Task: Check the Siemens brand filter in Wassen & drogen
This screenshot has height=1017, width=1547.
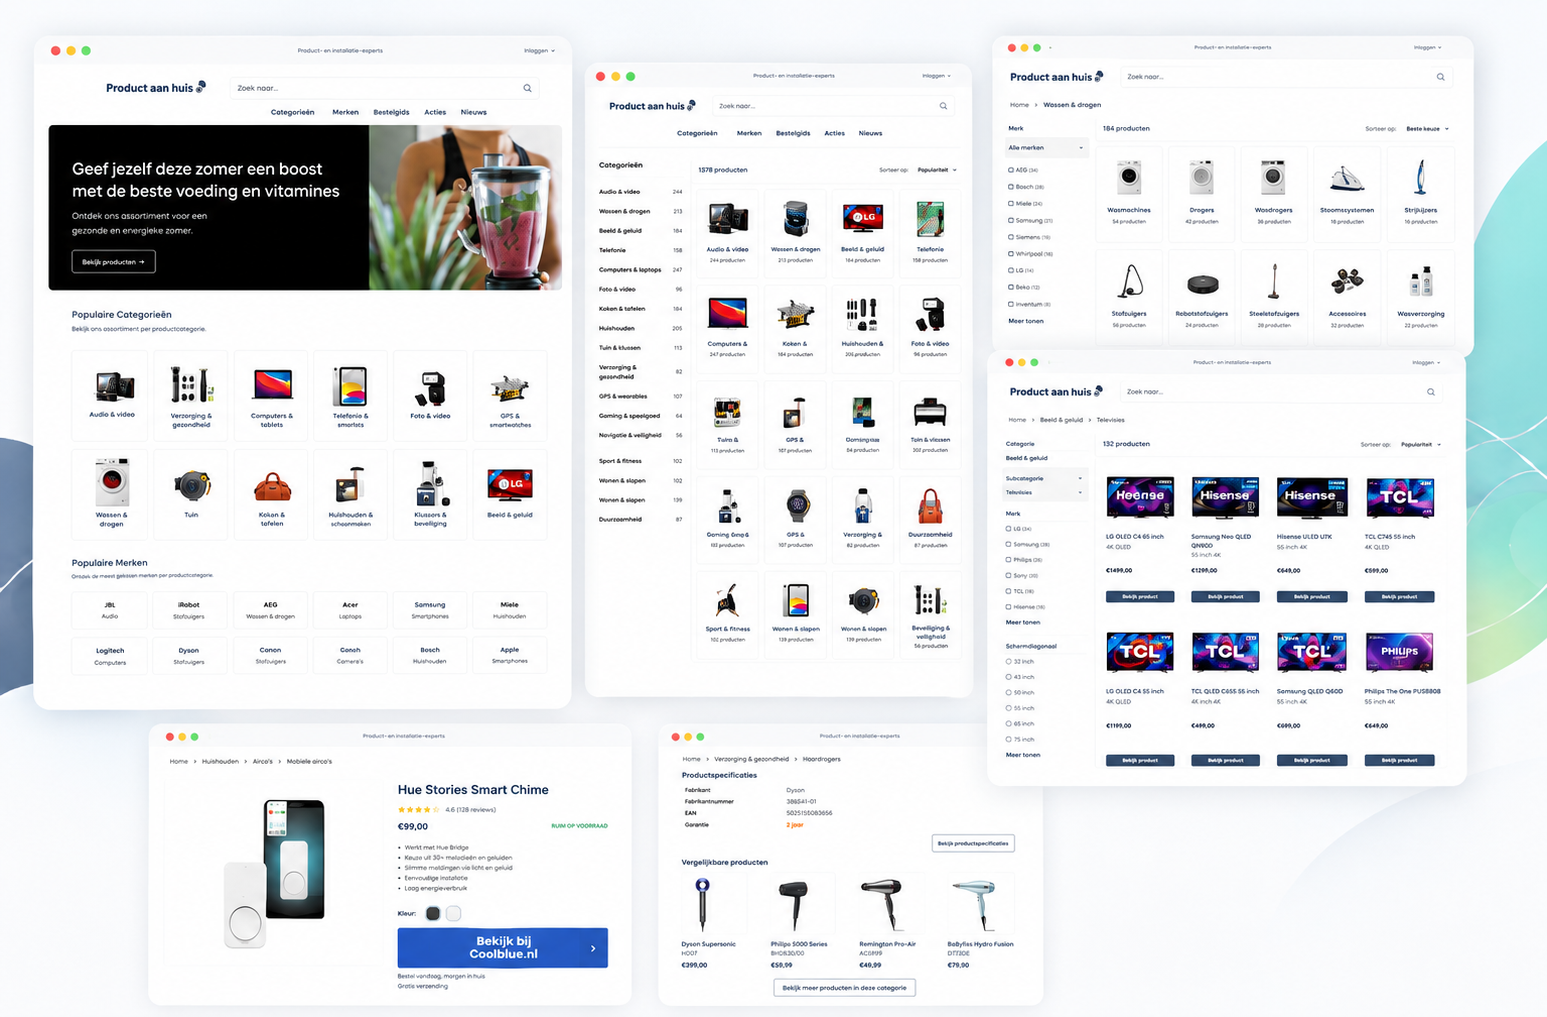Action: (x=1011, y=237)
